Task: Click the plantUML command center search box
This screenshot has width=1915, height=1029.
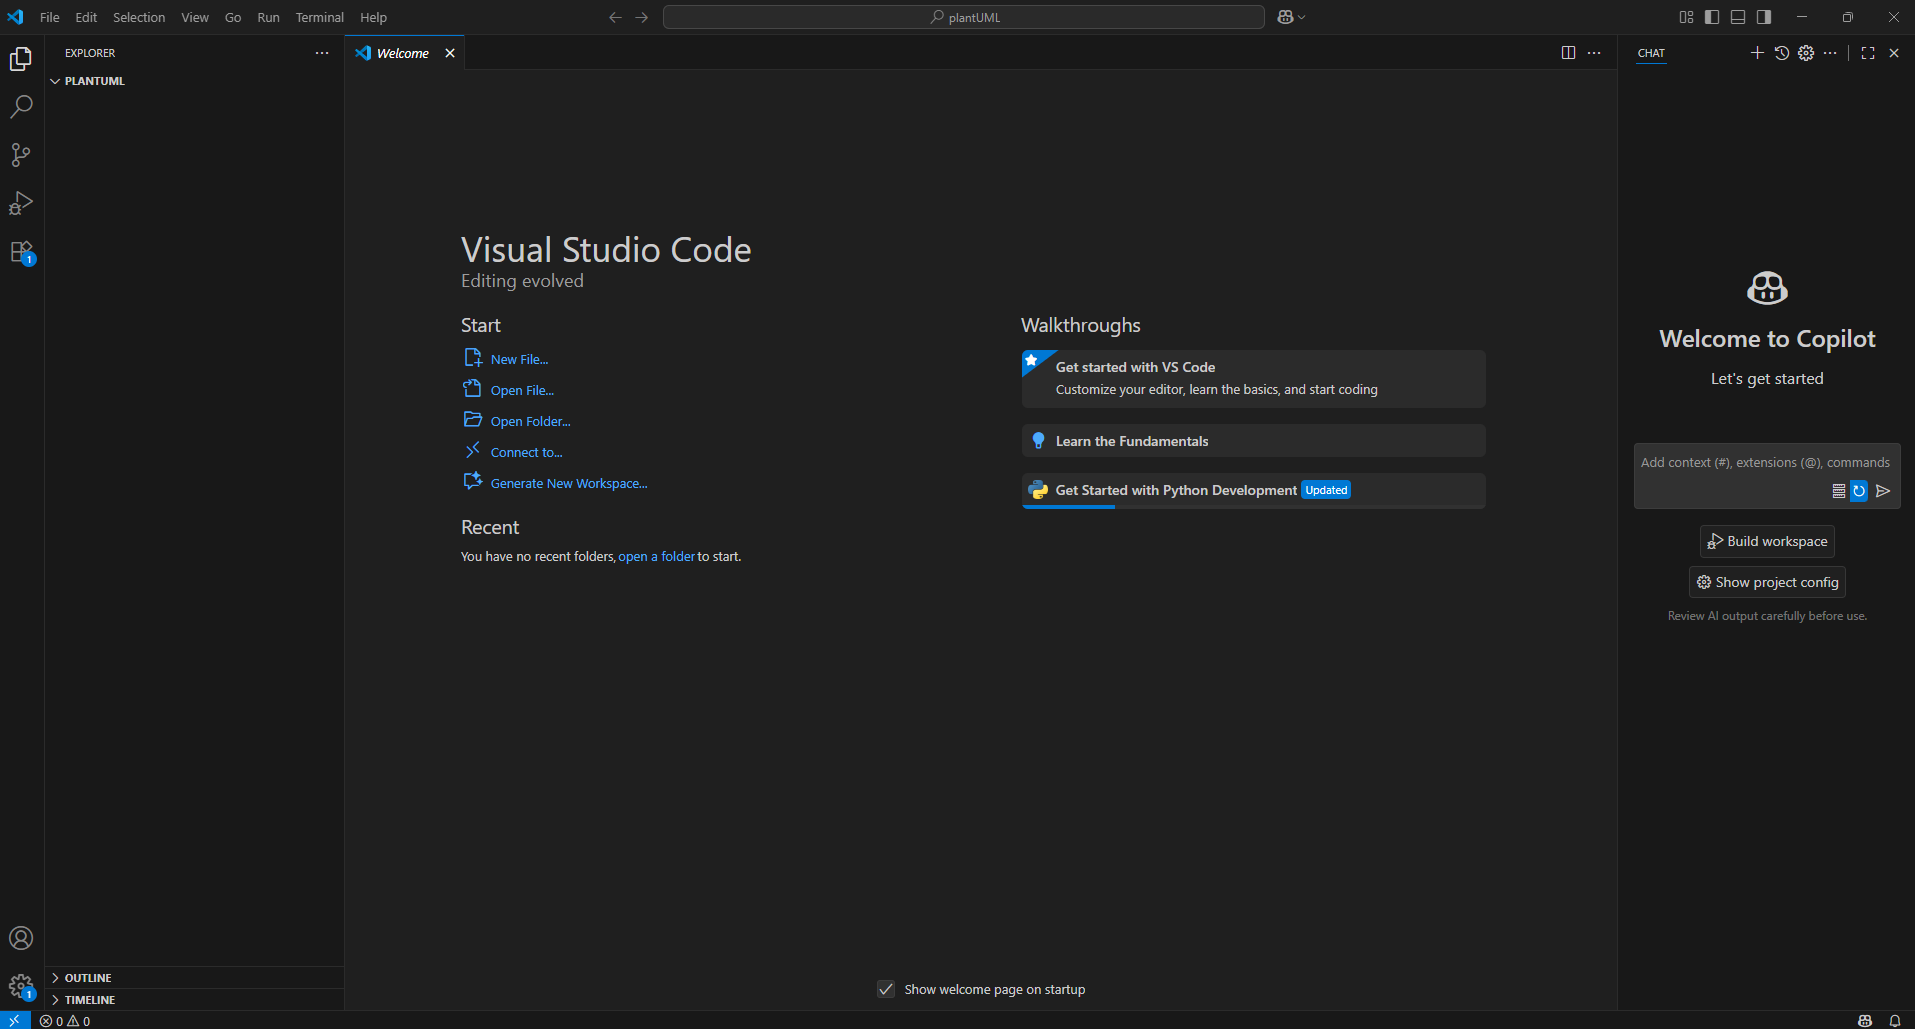Action: coord(964,17)
